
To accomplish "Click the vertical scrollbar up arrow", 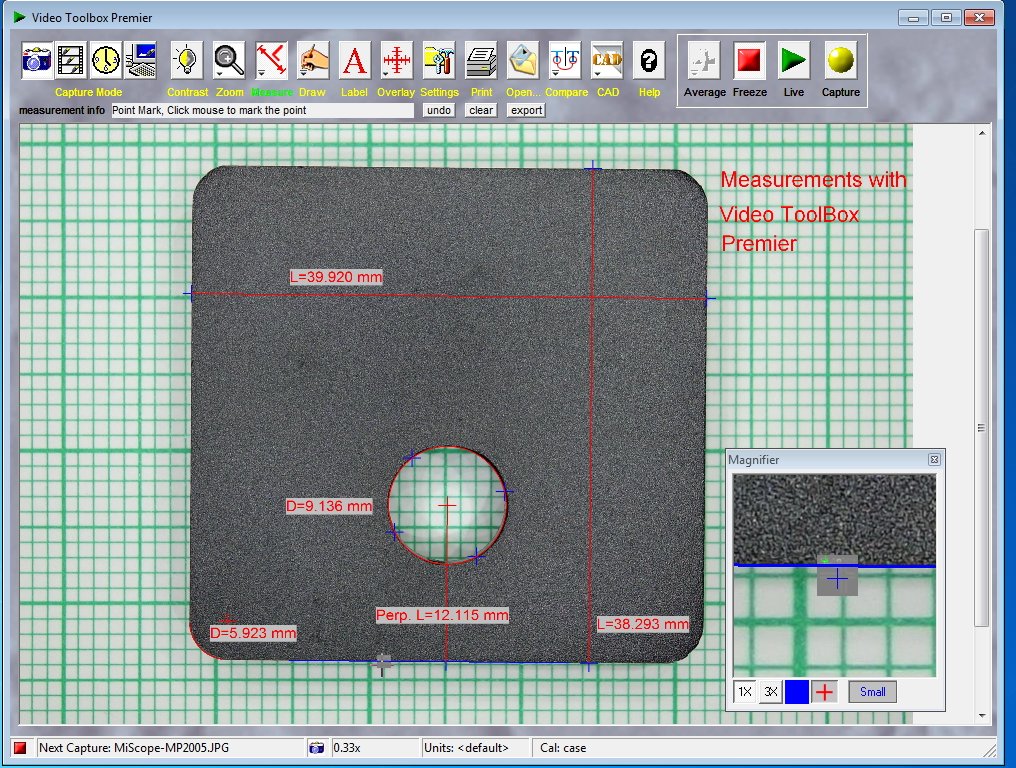I will (x=982, y=133).
